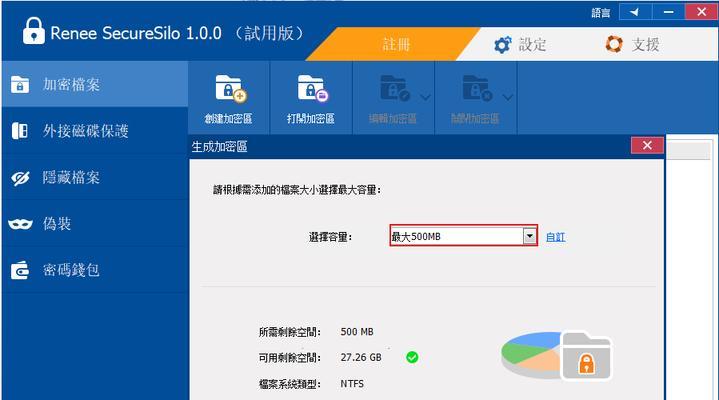
Task: Open an encrypted area (打開加密區)
Action: (x=311, y=98)
